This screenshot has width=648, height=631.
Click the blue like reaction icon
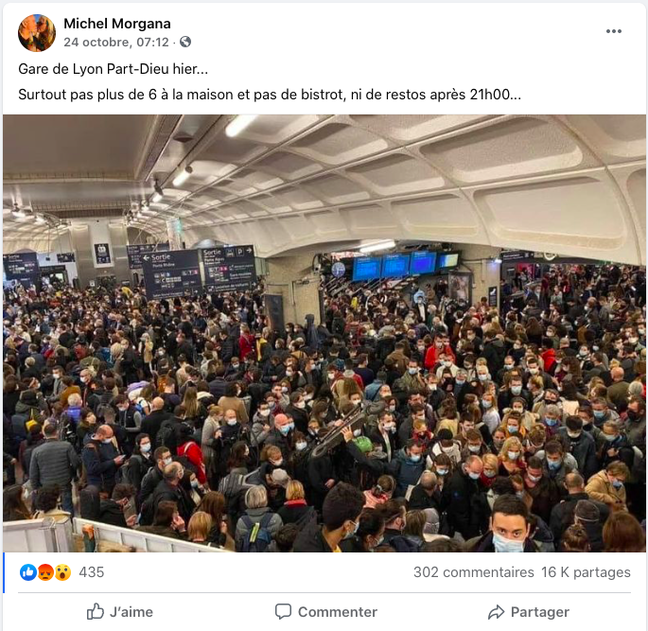28,572
